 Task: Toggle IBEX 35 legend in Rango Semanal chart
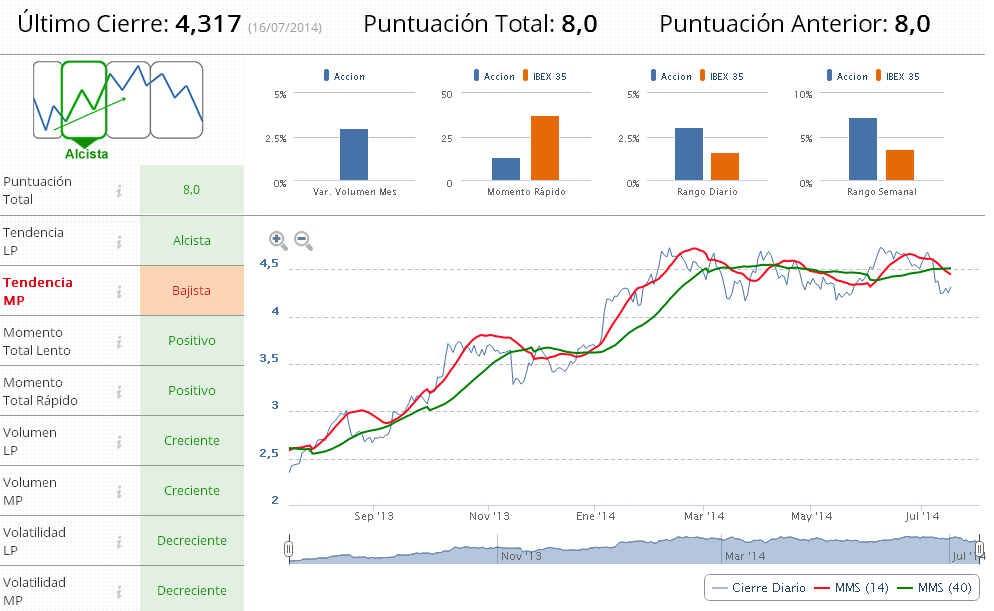point(898,76)
